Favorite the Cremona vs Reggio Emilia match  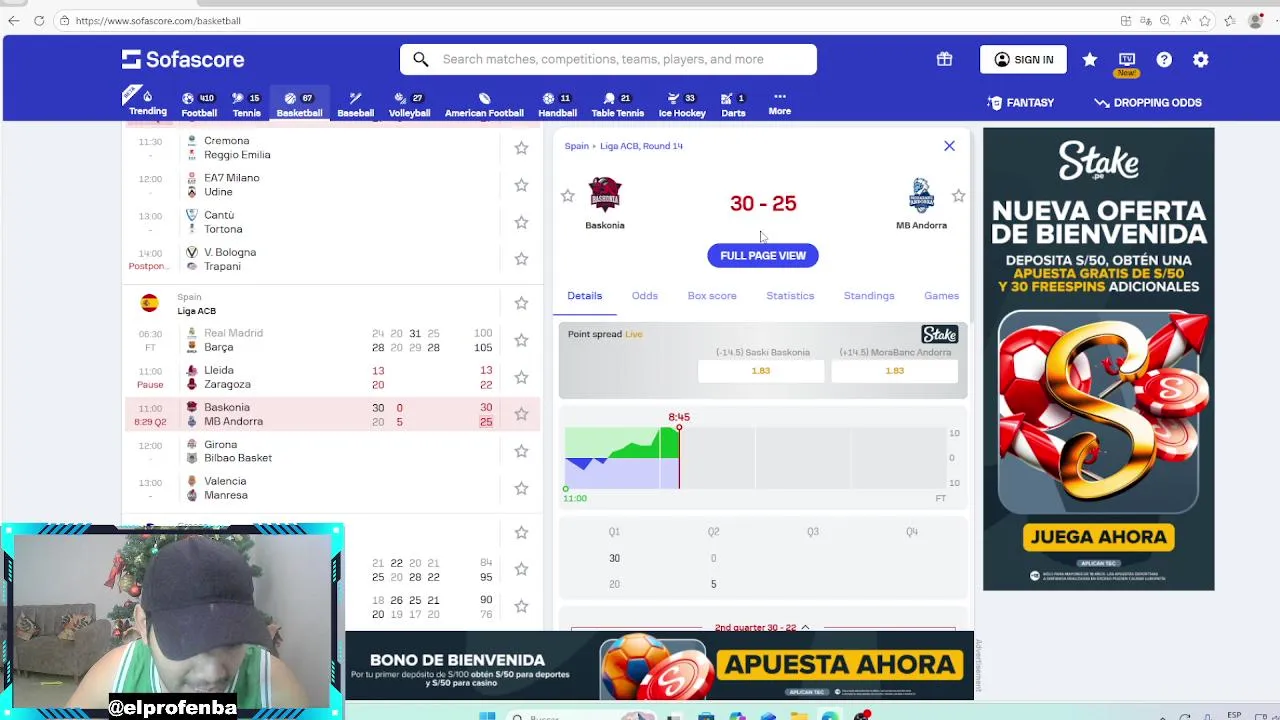[x=521, y=148]
